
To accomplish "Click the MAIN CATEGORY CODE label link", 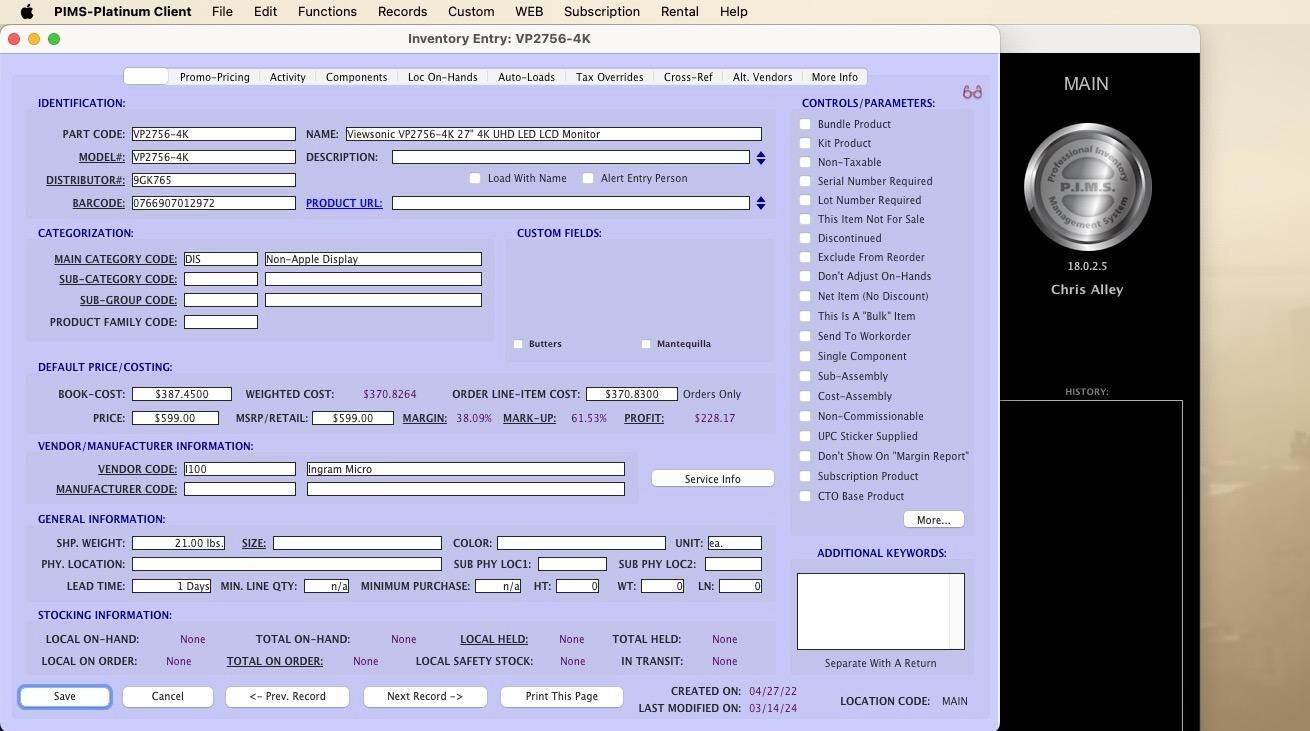I will click(x=116, y=259).
